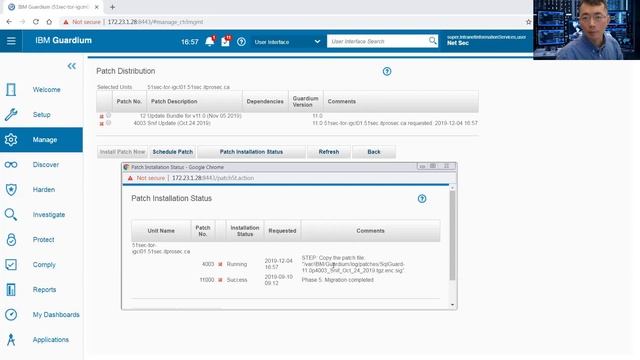
Task: Open the hamburger navigation menu
Action: [11, 41]
